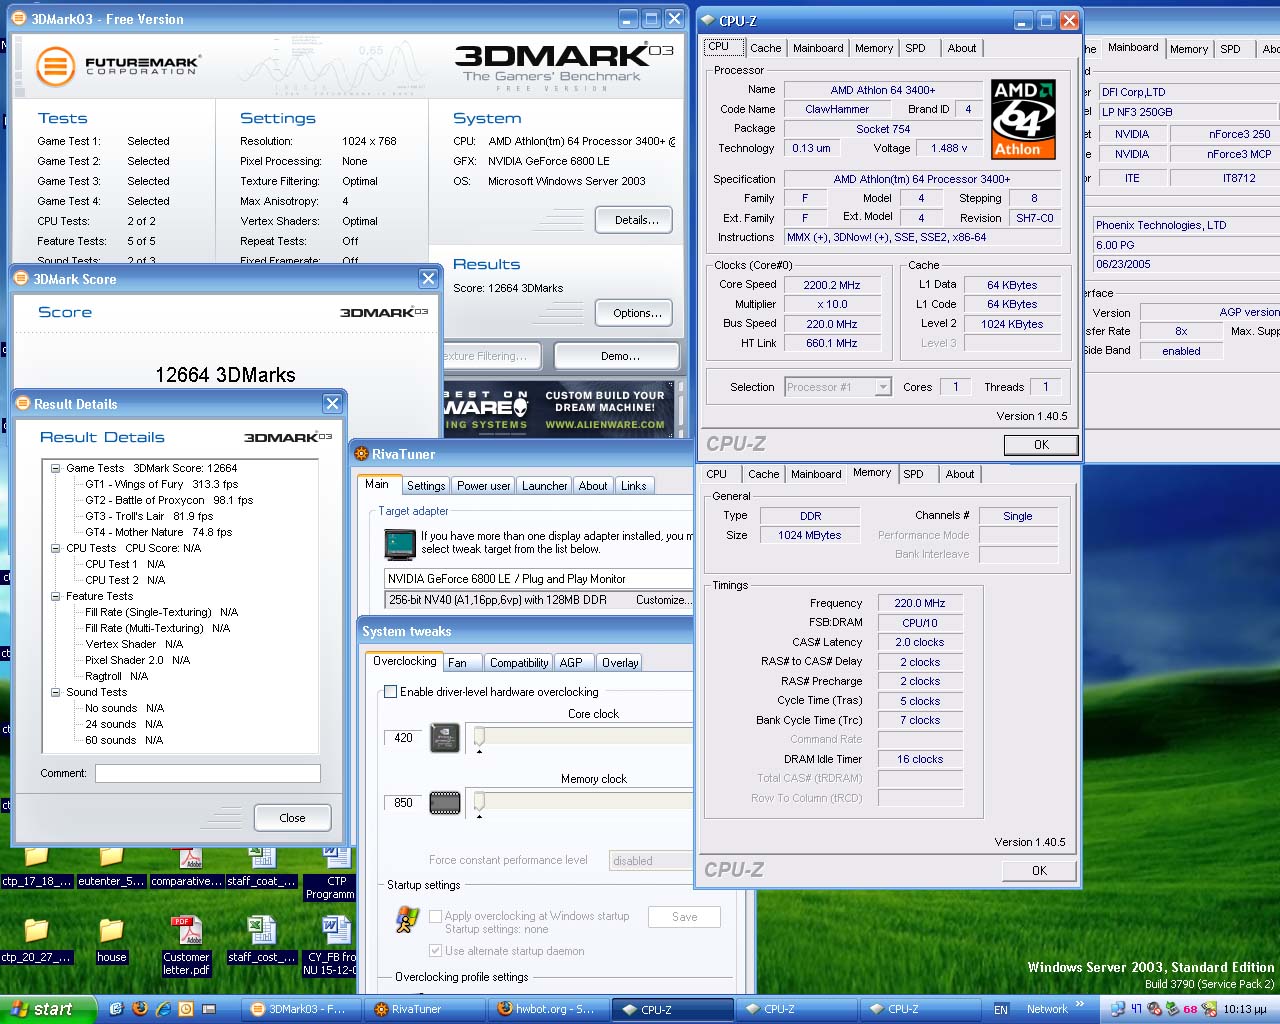Click the NVIDIA tray icon beside the clock
1280x1024 pixels.
coord(1209,1009)
